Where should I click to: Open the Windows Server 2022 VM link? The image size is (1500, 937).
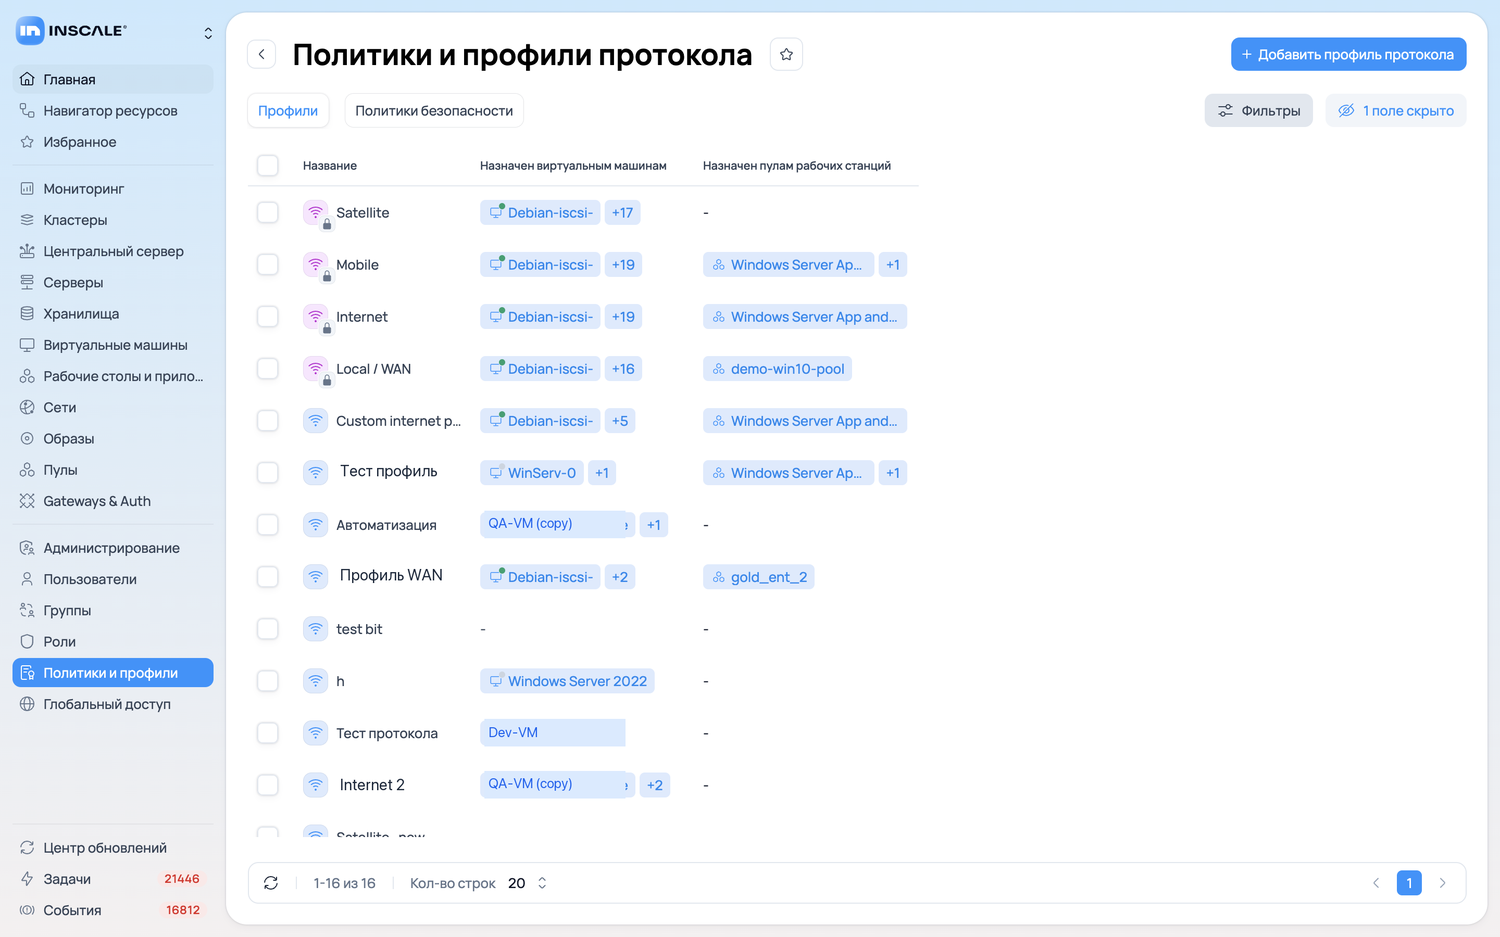(x=567, y=681)
